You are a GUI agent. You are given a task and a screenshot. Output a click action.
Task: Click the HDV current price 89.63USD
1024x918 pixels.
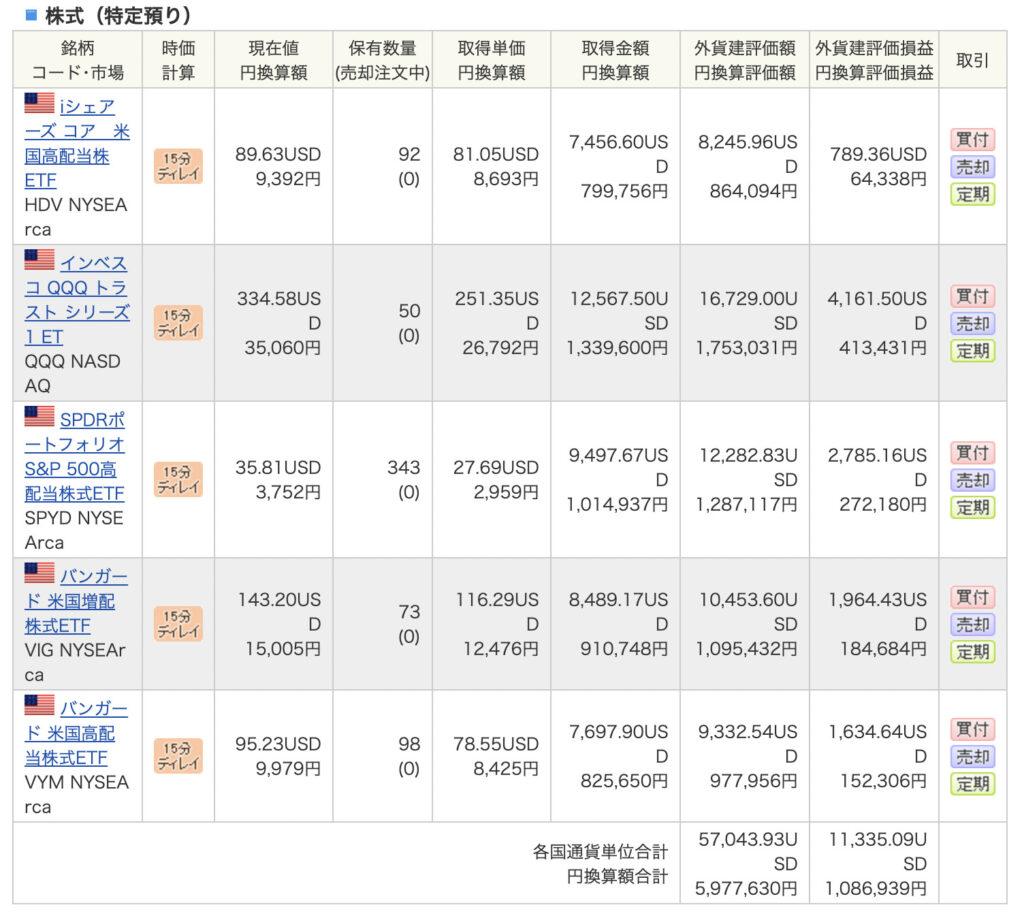[x=278, y=155]
